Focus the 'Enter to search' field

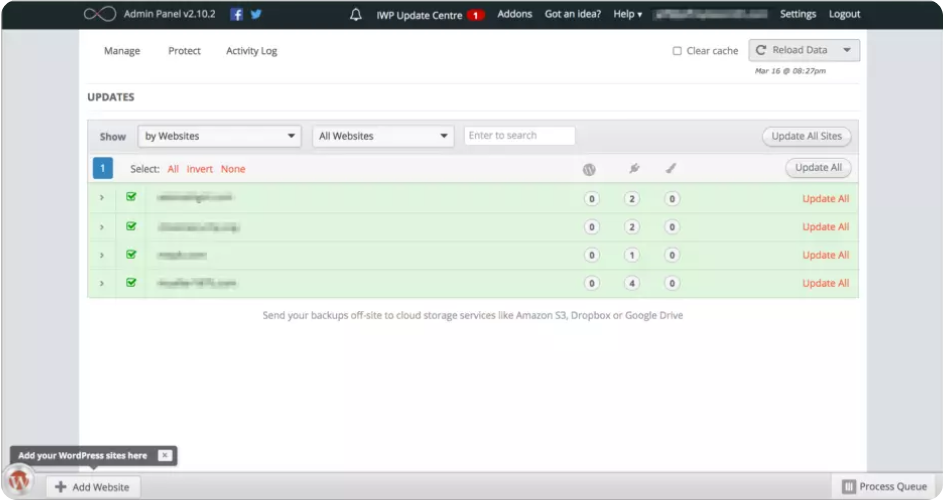click(520, 135)
